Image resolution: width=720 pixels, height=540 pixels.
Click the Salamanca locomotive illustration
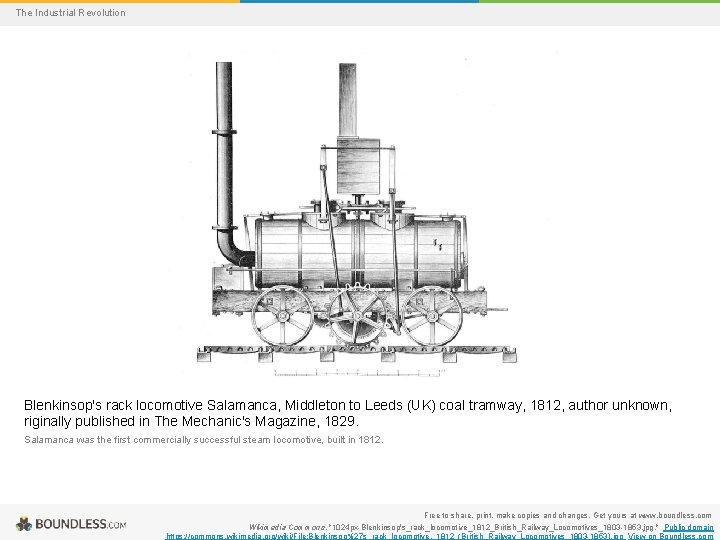pos(357,219)
